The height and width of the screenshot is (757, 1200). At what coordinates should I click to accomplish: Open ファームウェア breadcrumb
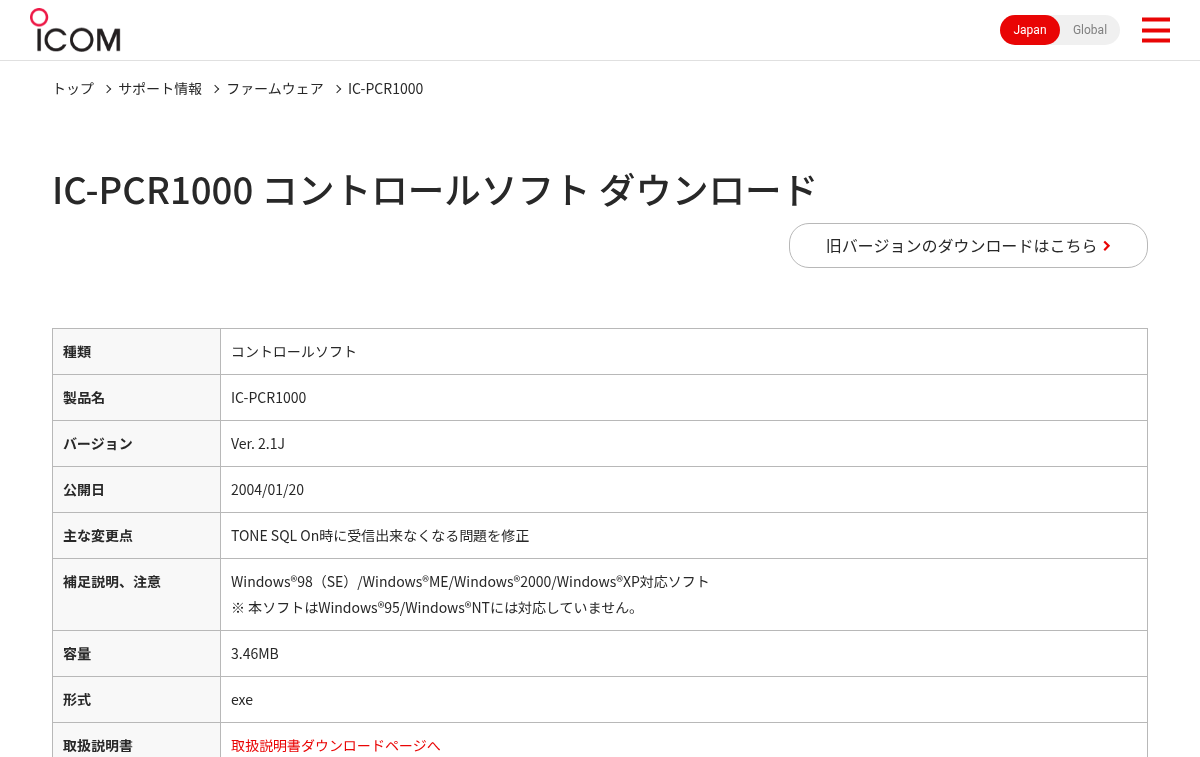275,88
